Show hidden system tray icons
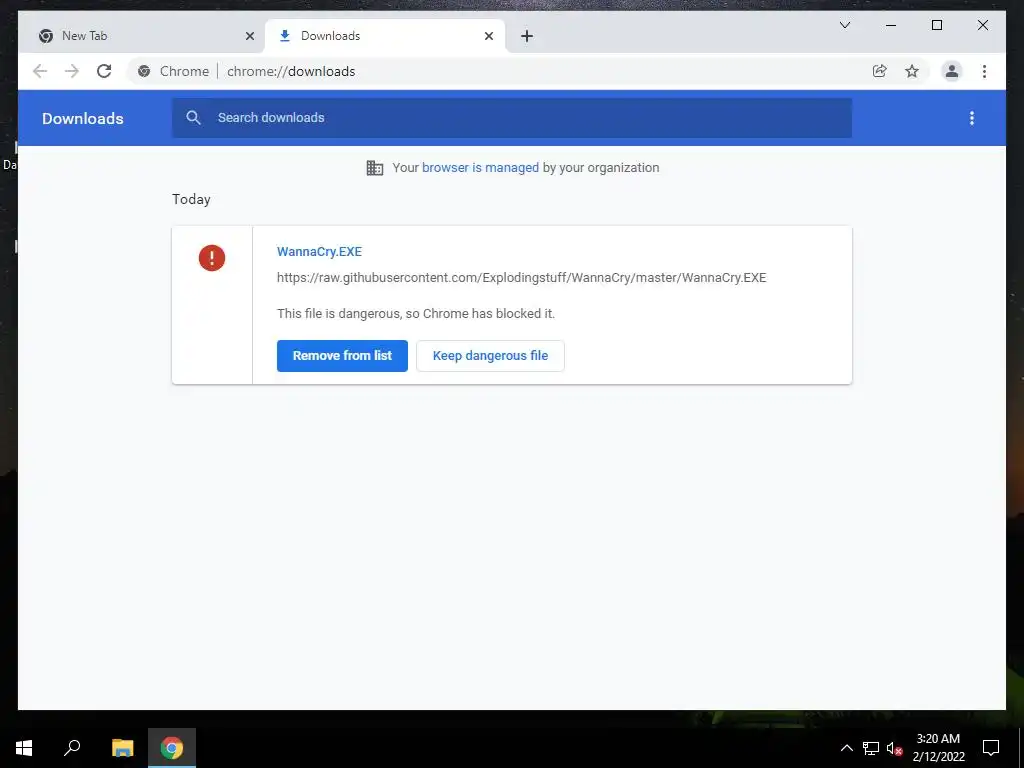Screen dimensions: 1024x768 tap(846, 748)
